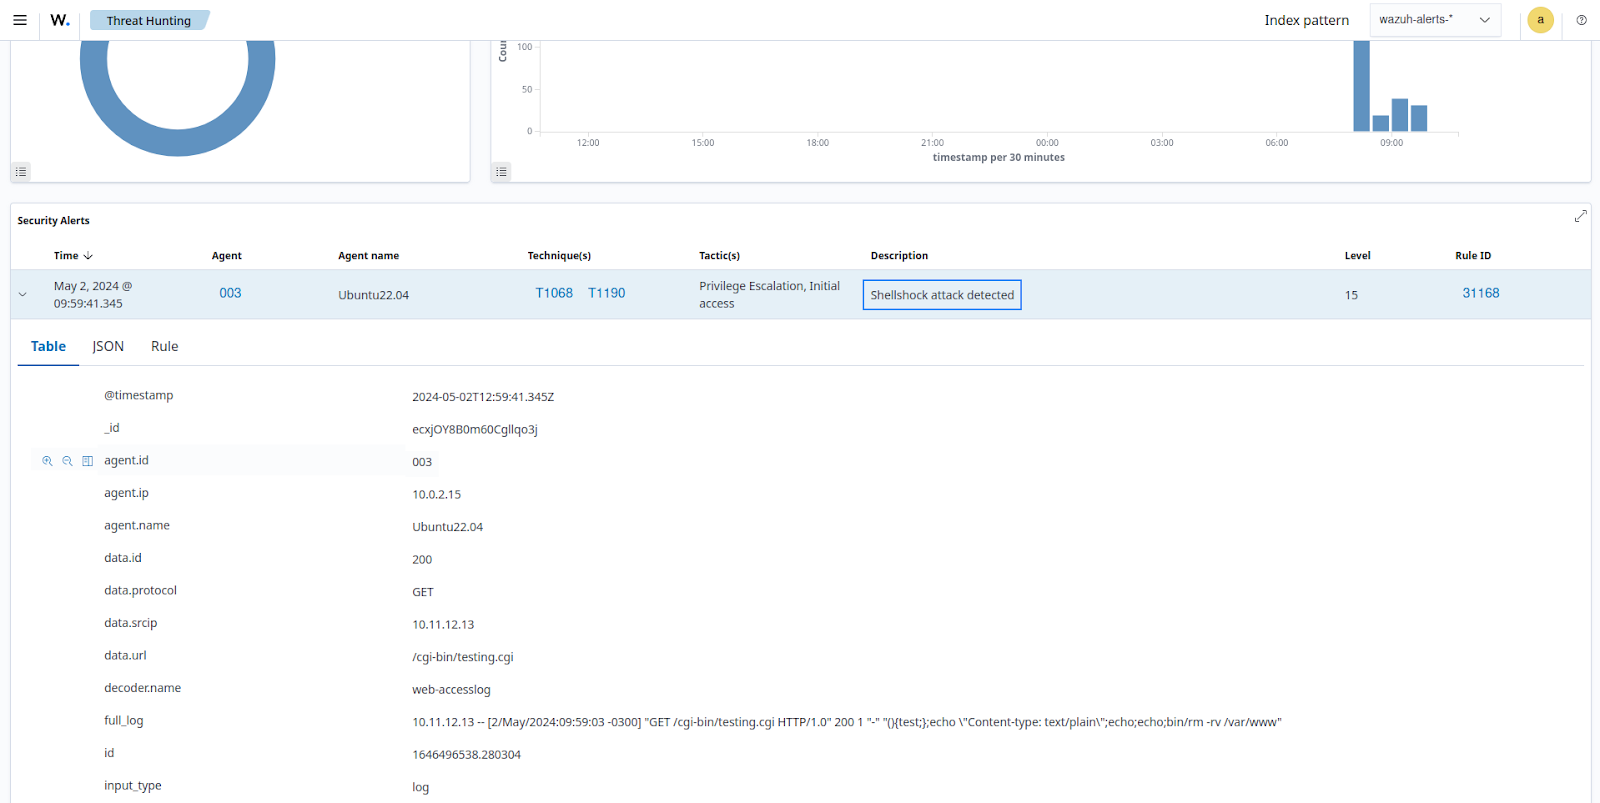1600x803 pixels.
Task: Click 'Shellshock attack detected' description cell
Action: click(942, 295)
